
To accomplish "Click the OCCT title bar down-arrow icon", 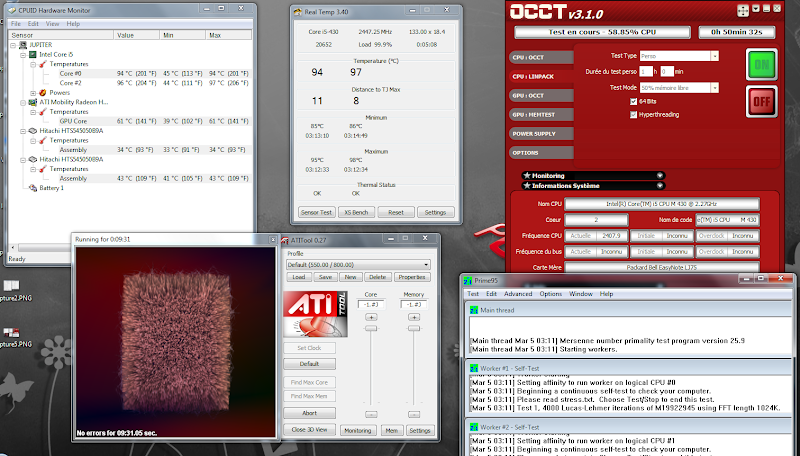I will click(756, 9).
